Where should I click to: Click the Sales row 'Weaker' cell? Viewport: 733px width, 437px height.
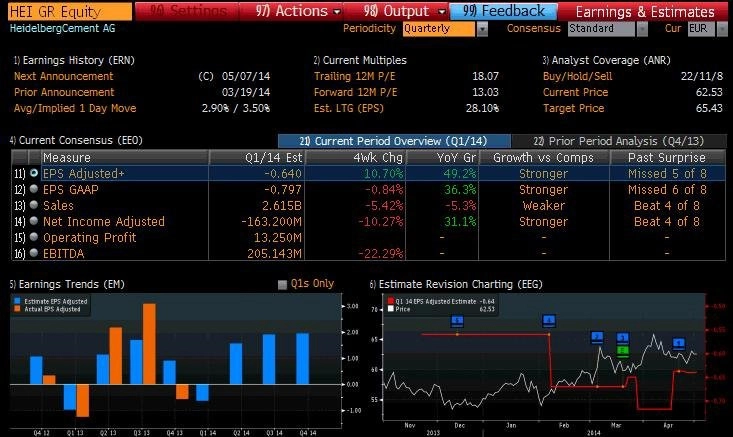(544, 206)
